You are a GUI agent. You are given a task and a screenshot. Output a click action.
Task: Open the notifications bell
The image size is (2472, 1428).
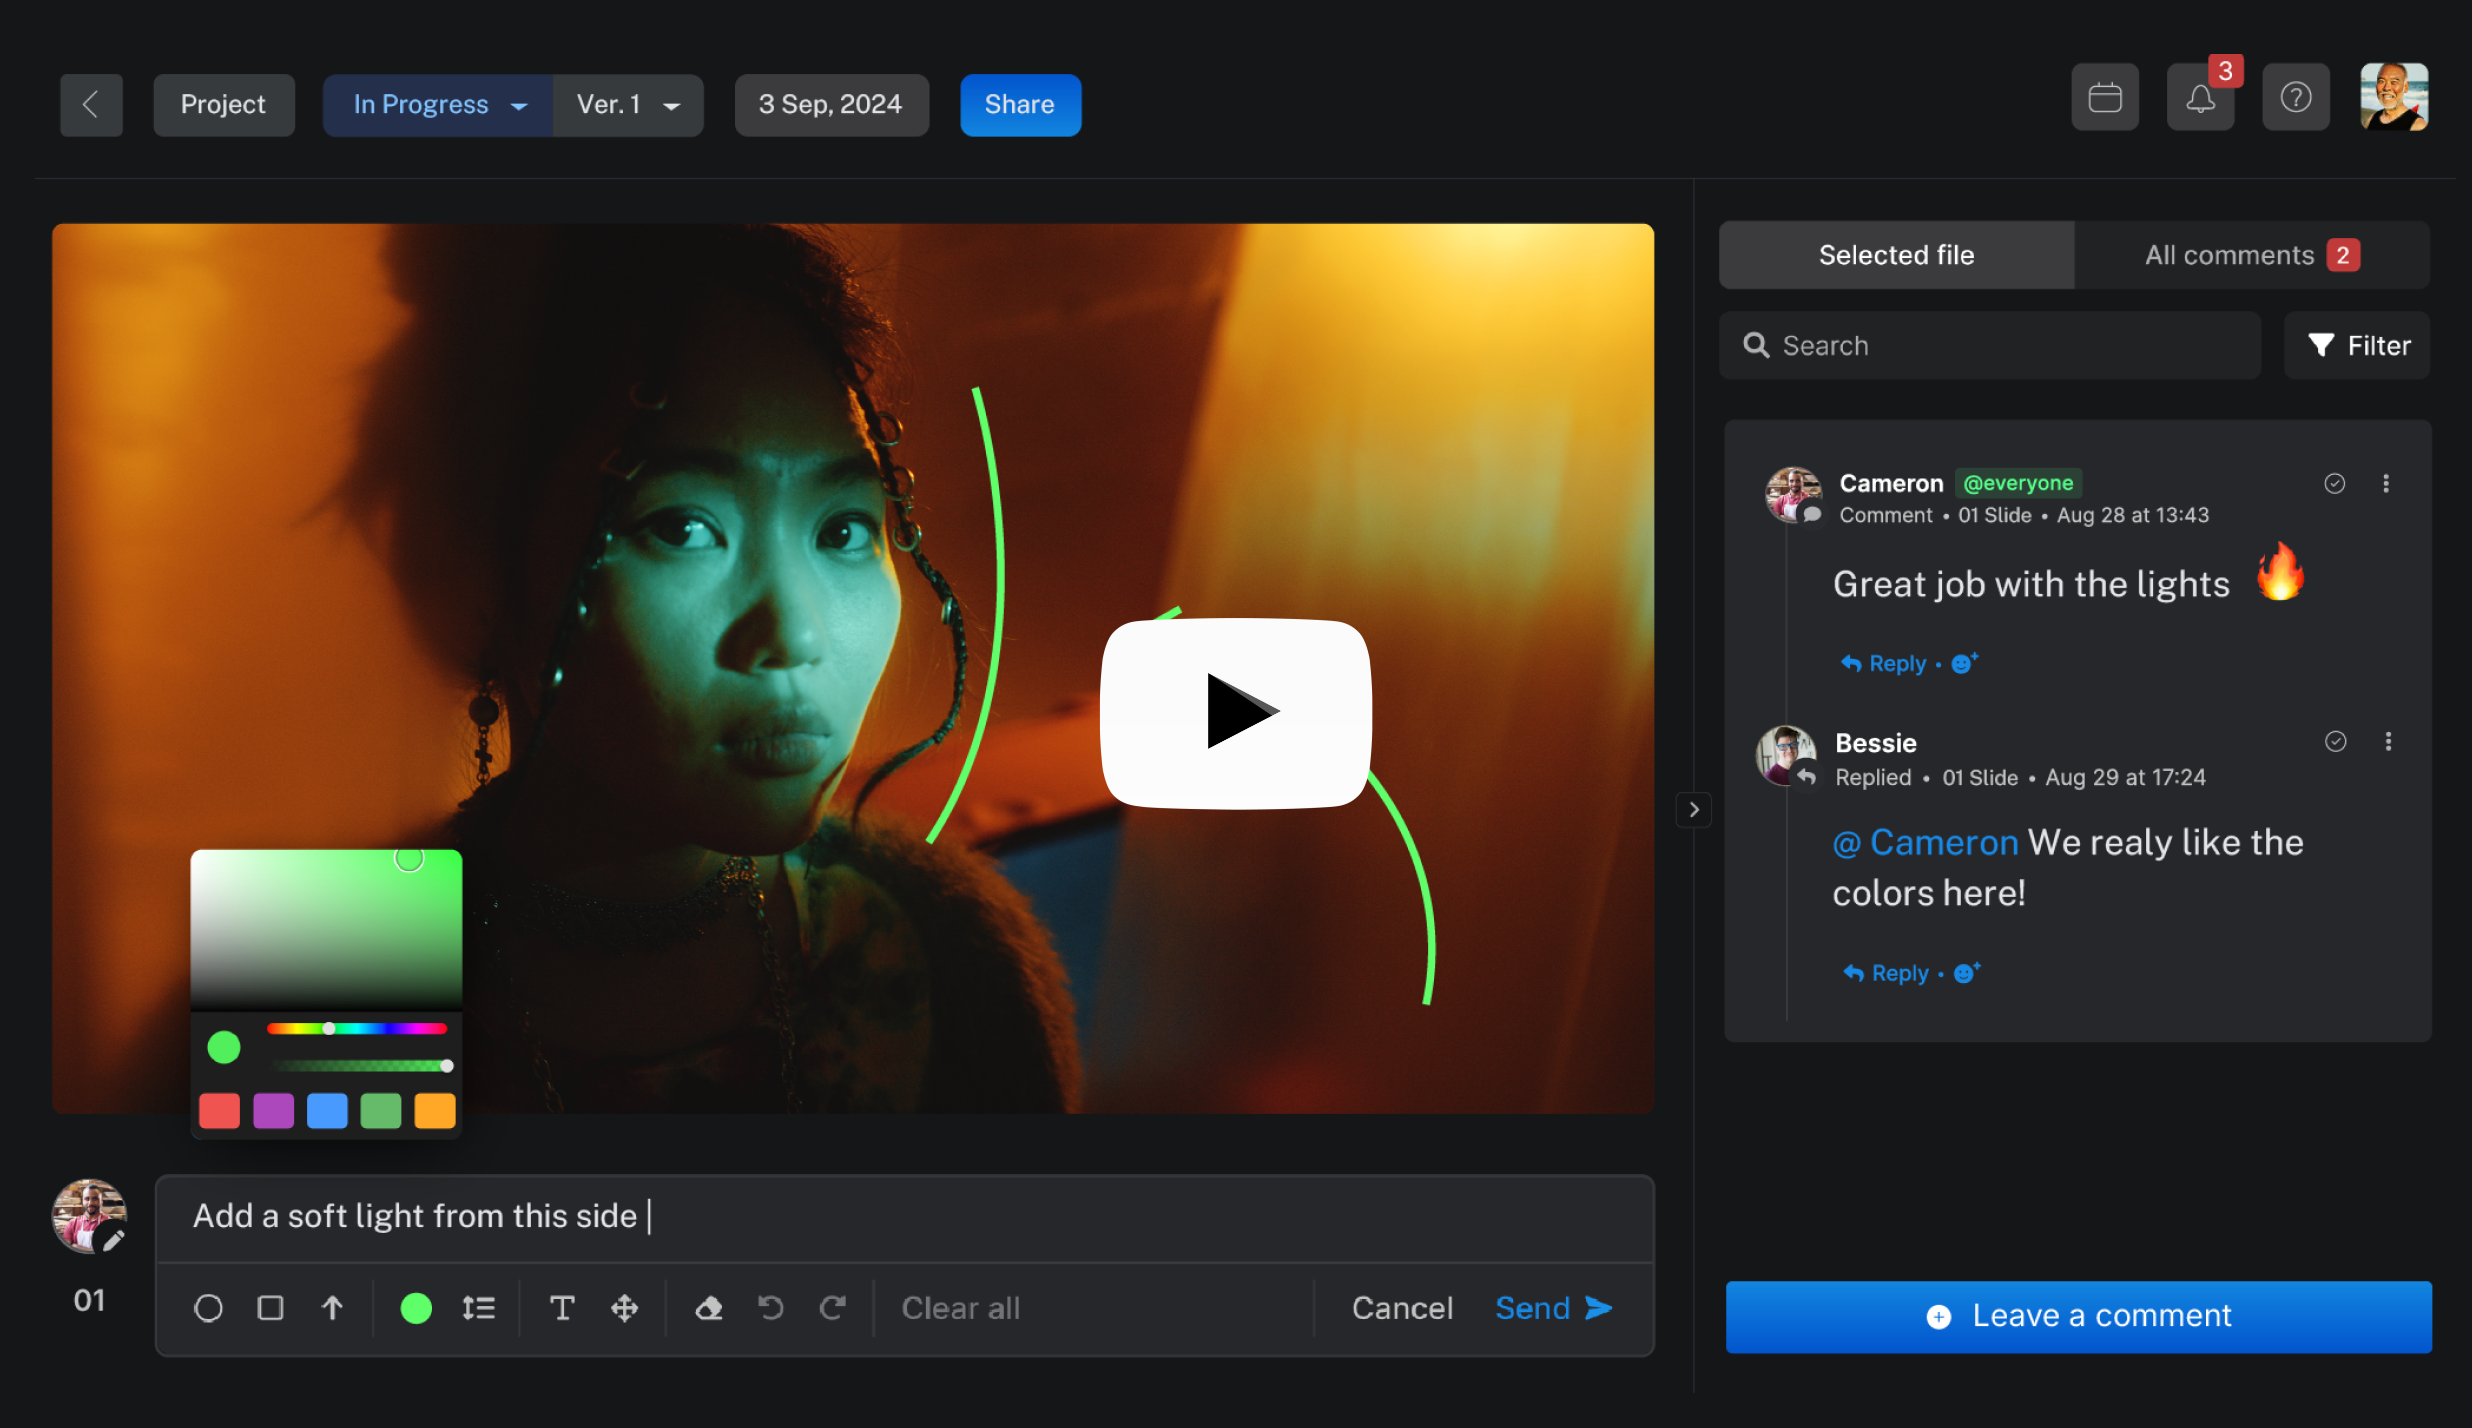click(x=2200, y=98)
